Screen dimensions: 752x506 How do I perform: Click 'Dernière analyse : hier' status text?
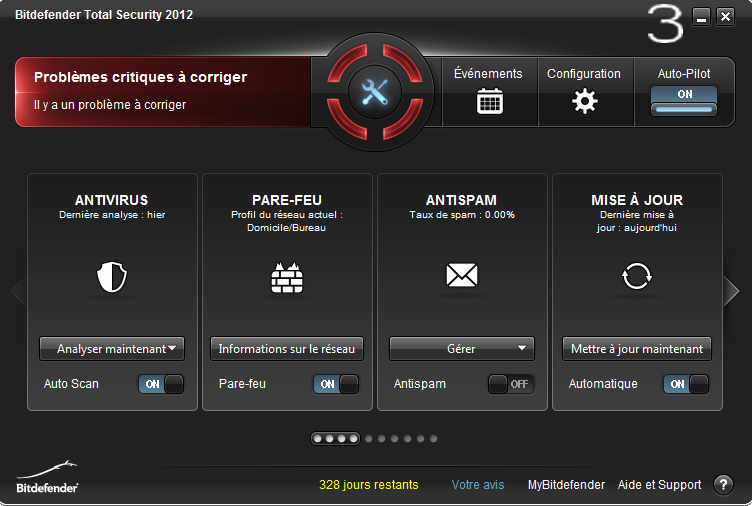(112, 215)
